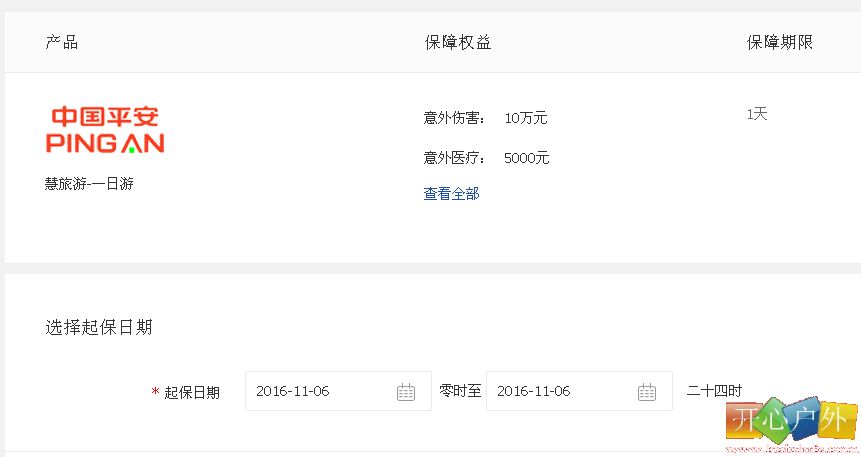This screenshot has width=861, height=457.
Task: Click the 二十四时 text after end date
Action: [x=714, y=391]
